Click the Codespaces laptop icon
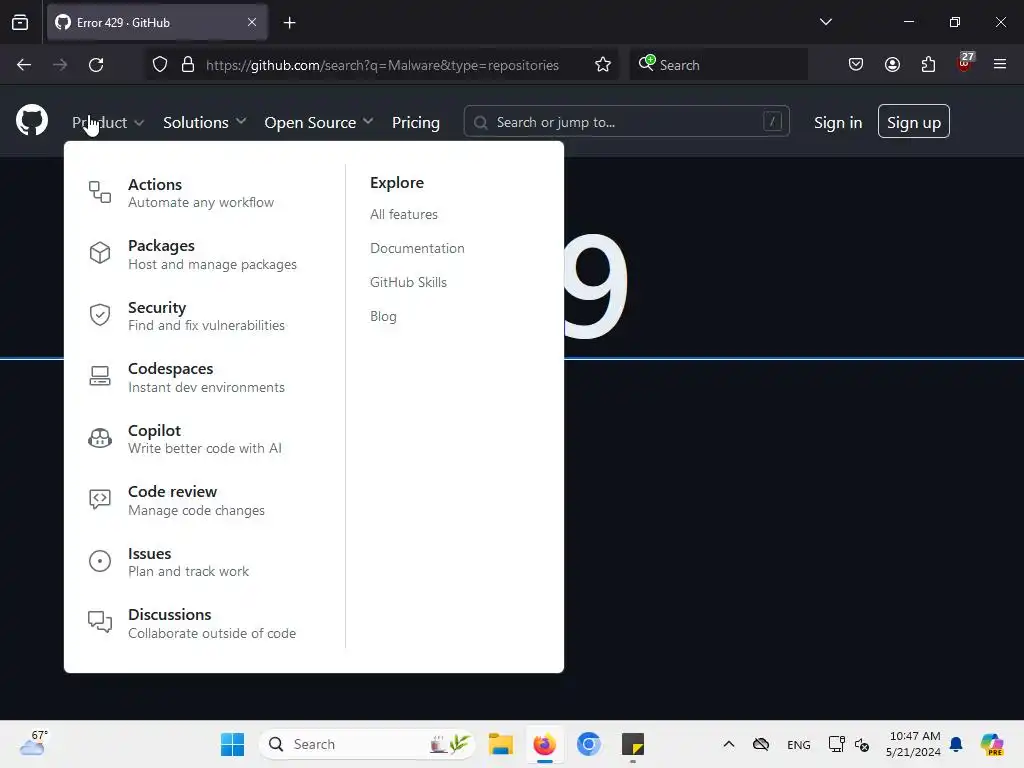Viewport: 1024px width, 768px height. tap(100, 376)
